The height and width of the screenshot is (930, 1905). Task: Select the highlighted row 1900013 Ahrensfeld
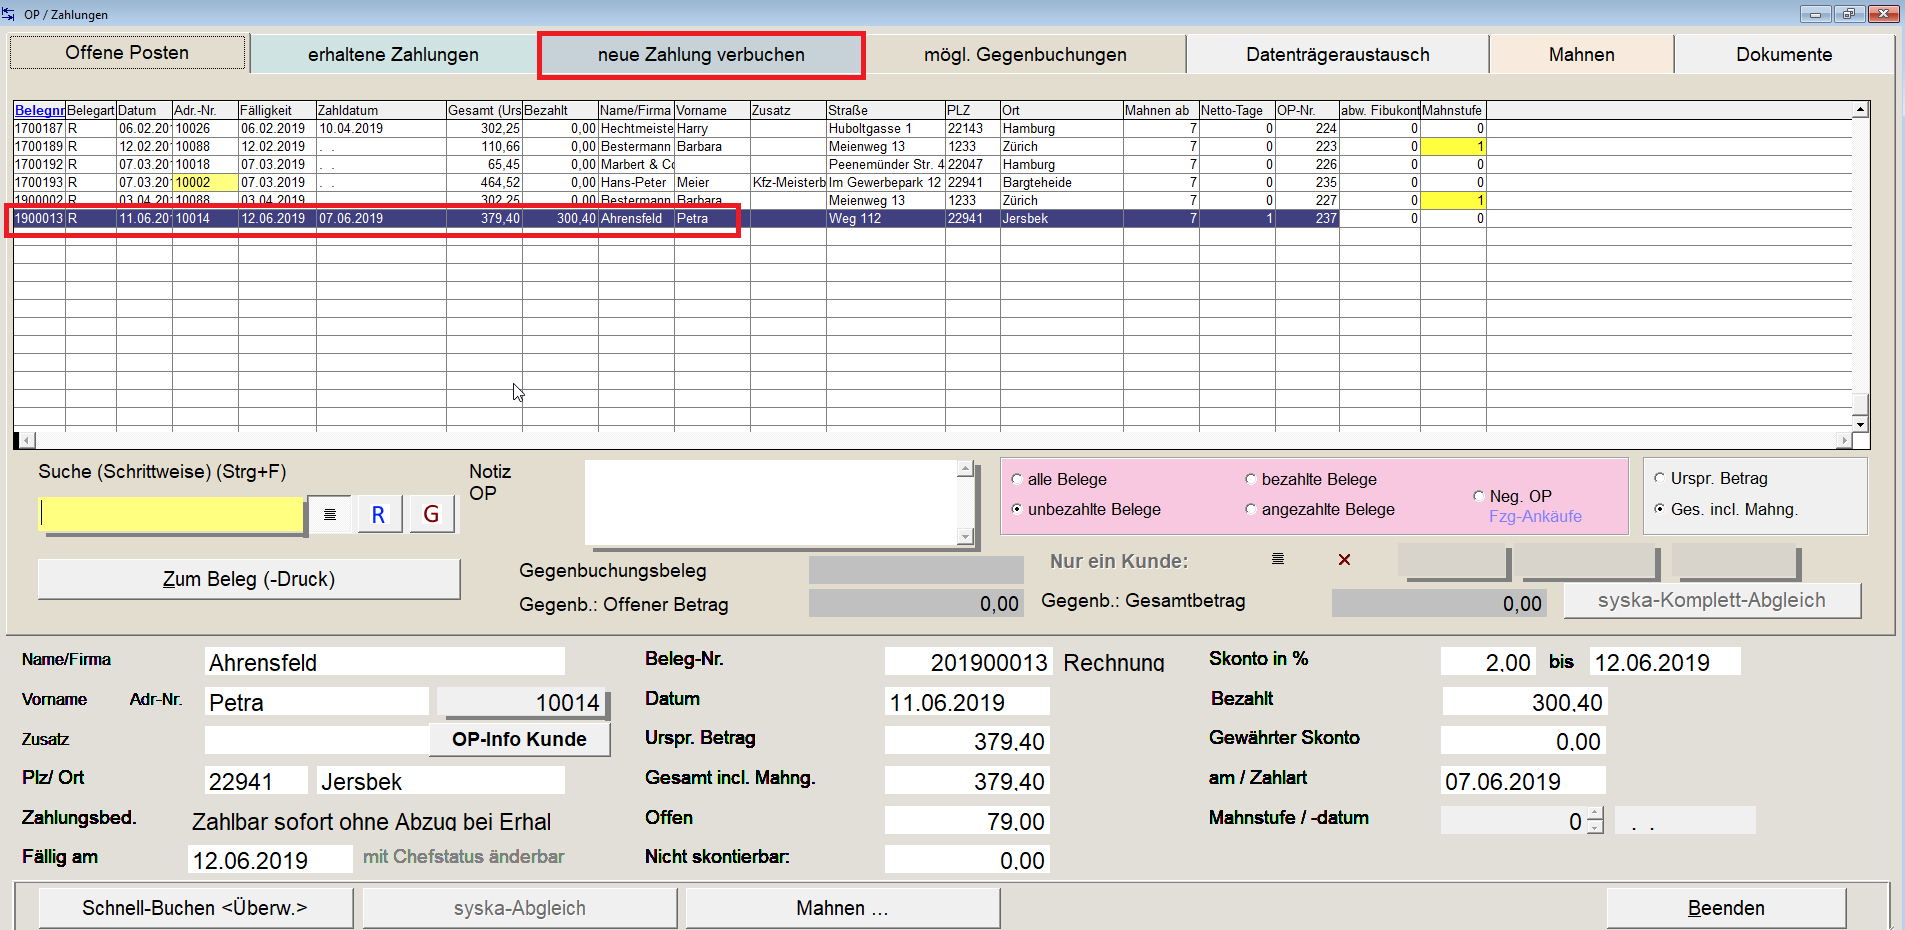tap(750, 218)
